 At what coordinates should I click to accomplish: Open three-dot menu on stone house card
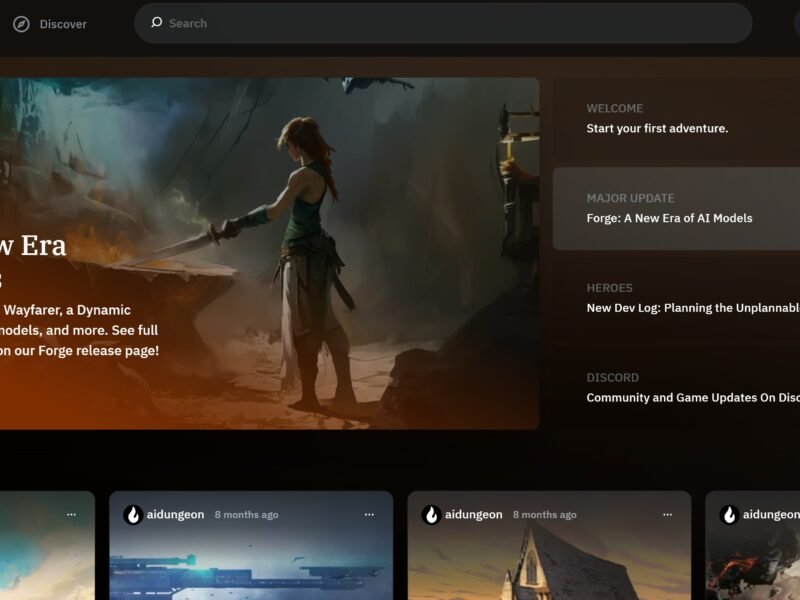tap(667, 515)
